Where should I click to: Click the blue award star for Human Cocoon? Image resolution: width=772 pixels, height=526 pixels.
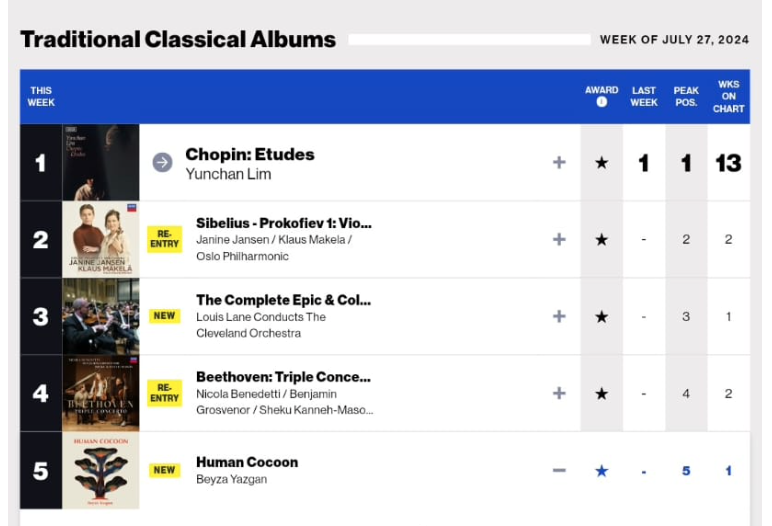[x=601, y=471]
